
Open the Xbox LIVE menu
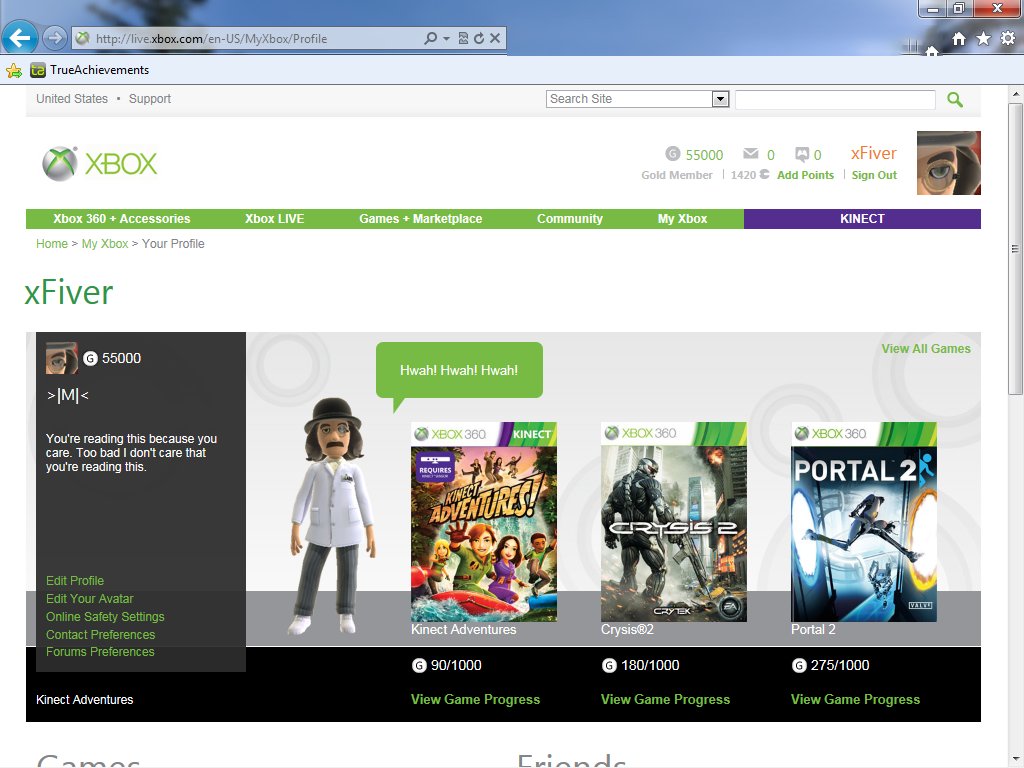coord(274,219)
